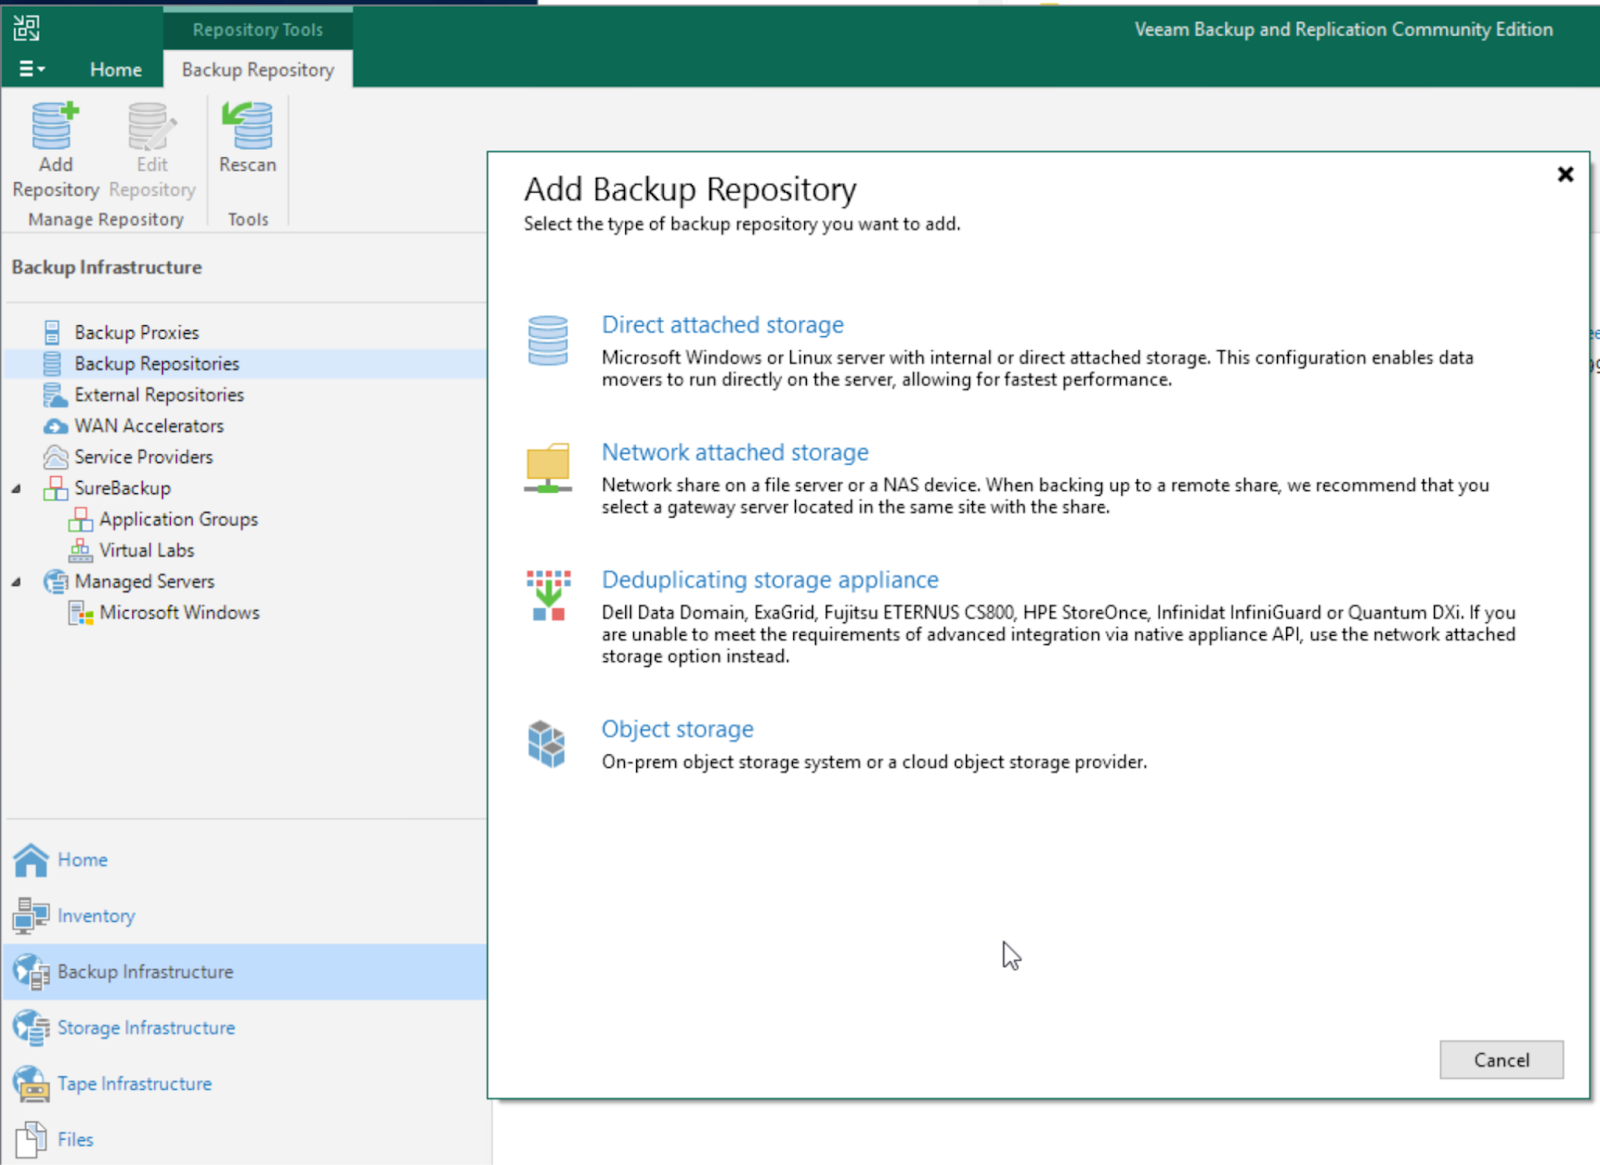The height and width of the screenshot is (1165, 1600).
Task: Click the WAN Accelerators cloud icon
Action: tap(56, 426)
